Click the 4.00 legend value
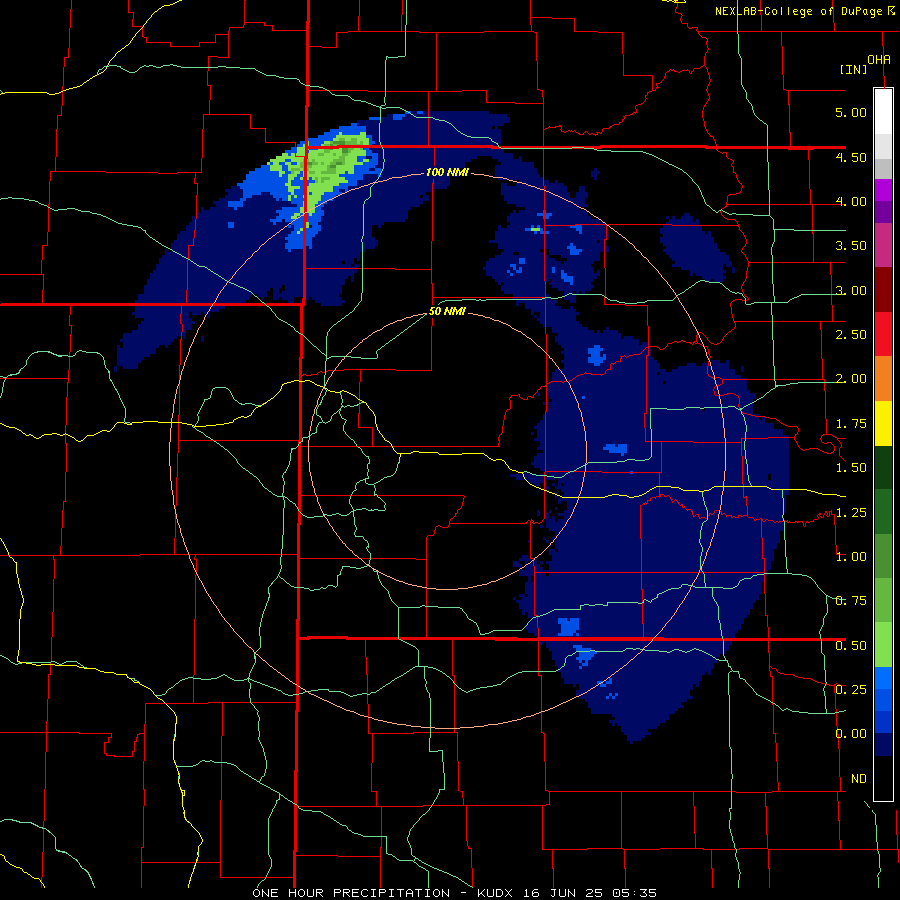900x900 pixels. (x=851, y=201)
